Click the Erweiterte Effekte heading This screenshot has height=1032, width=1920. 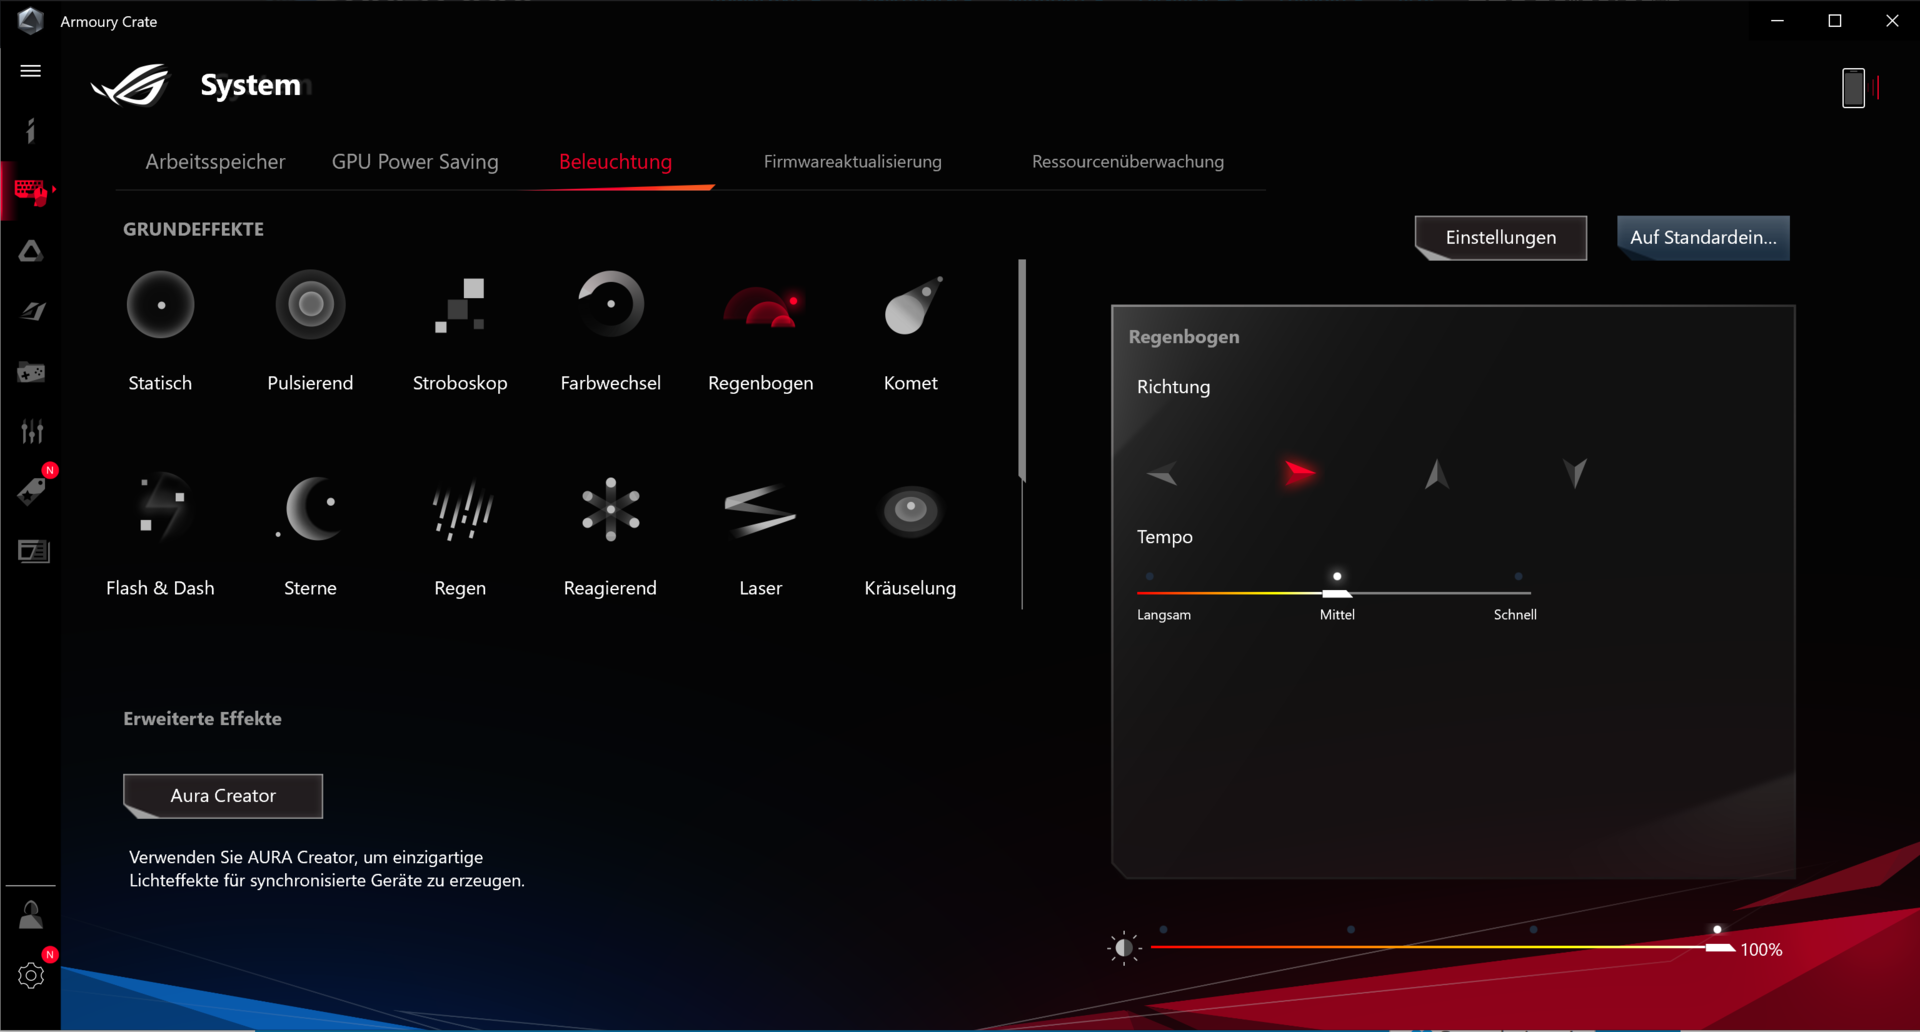[202, 719]
